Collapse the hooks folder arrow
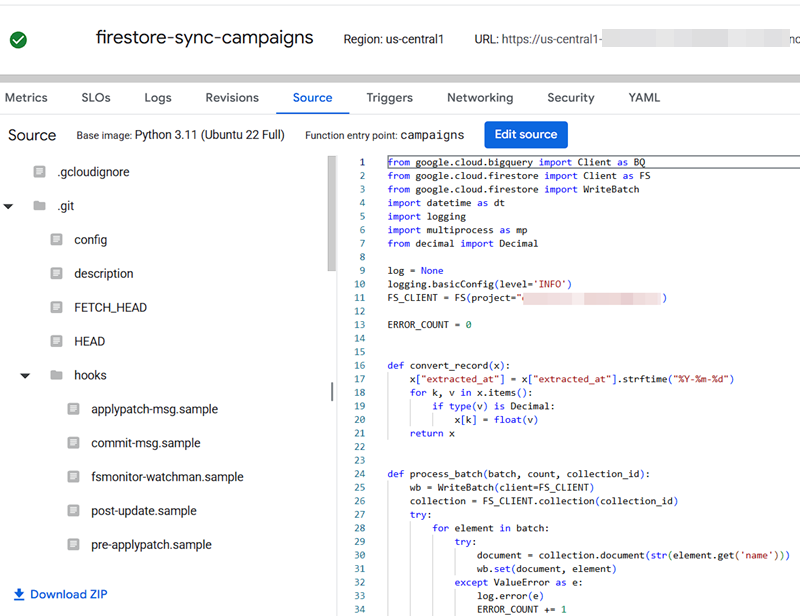Viewport: 800px width, 616px height. (25, 376)
